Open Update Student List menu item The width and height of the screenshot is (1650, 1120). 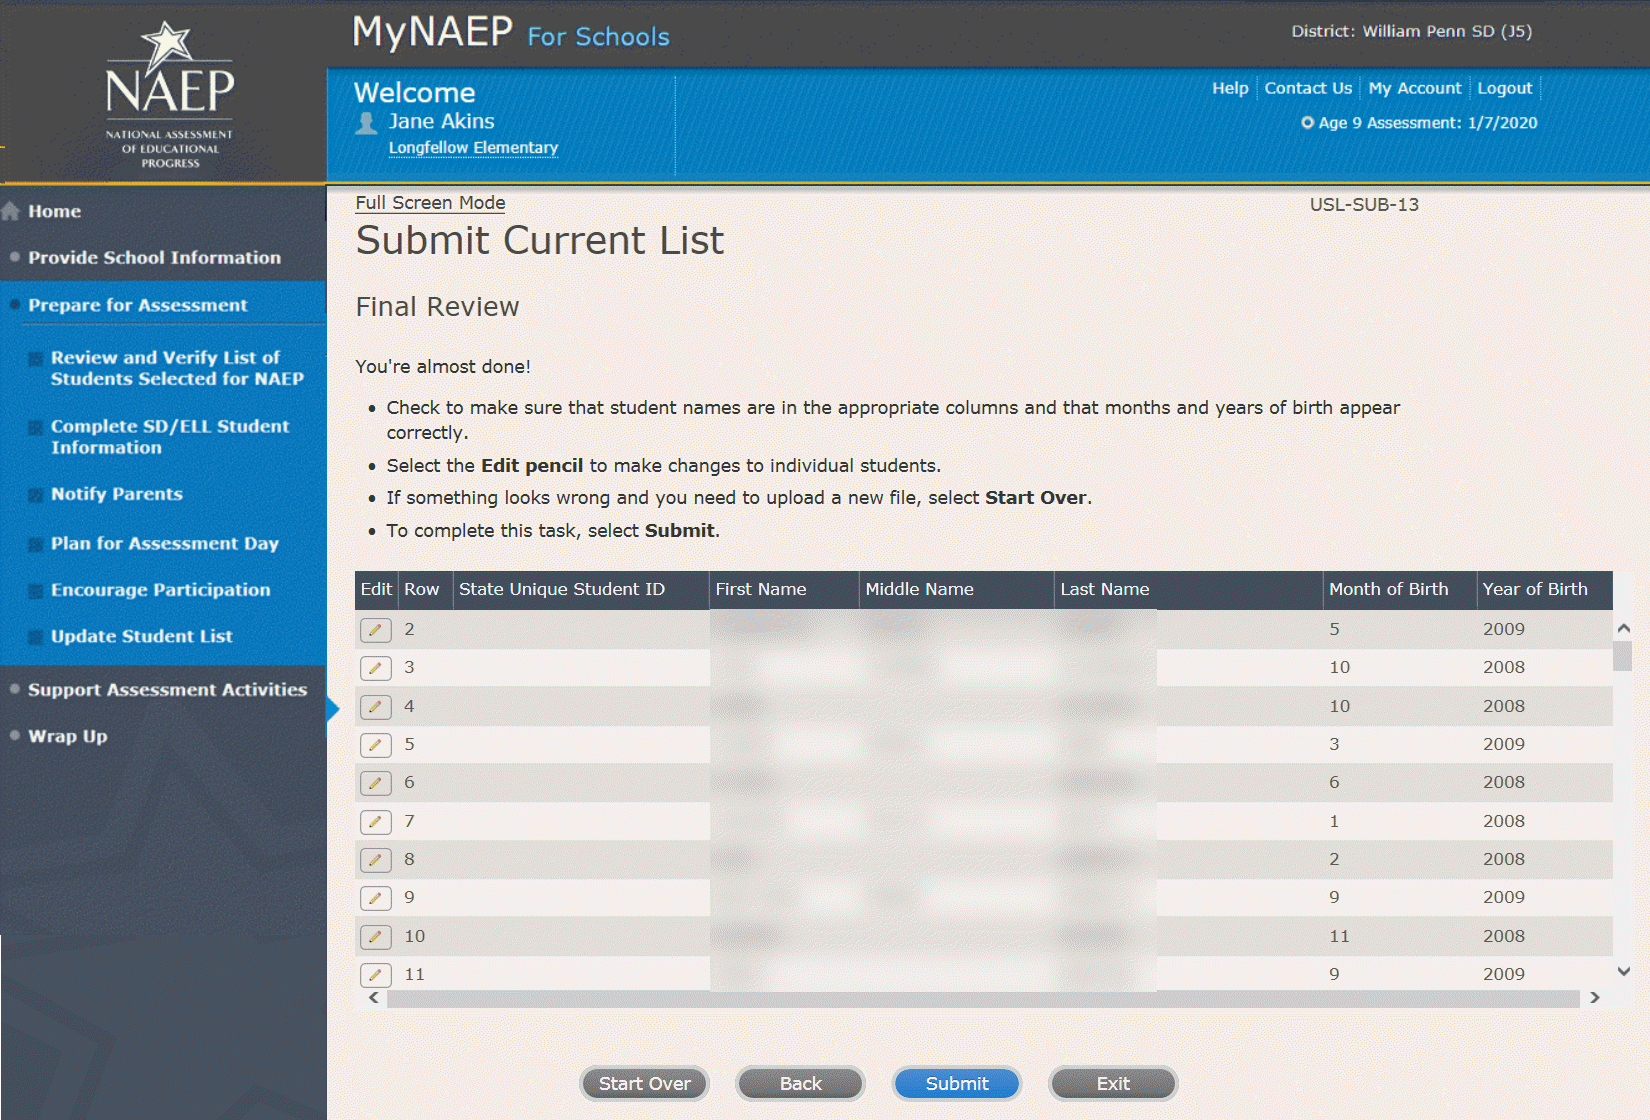[x=141, y=637]
